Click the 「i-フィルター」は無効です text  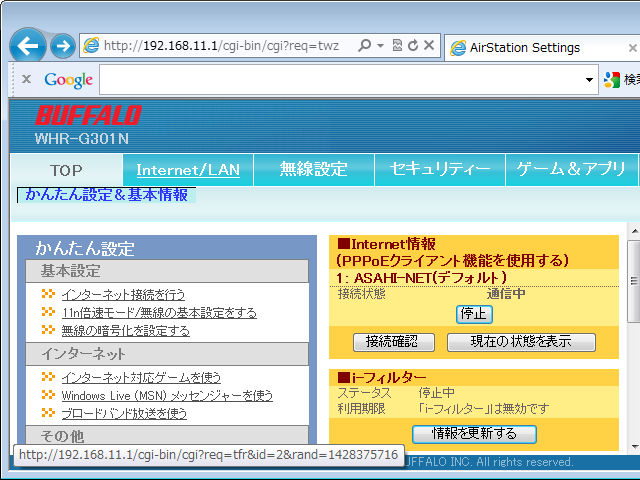pos(484,409)
